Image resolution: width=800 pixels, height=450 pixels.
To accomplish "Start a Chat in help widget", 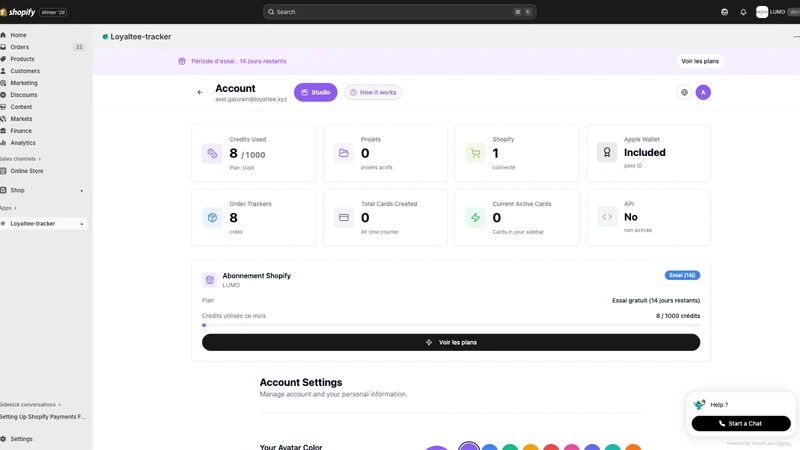I will [741, 423].
